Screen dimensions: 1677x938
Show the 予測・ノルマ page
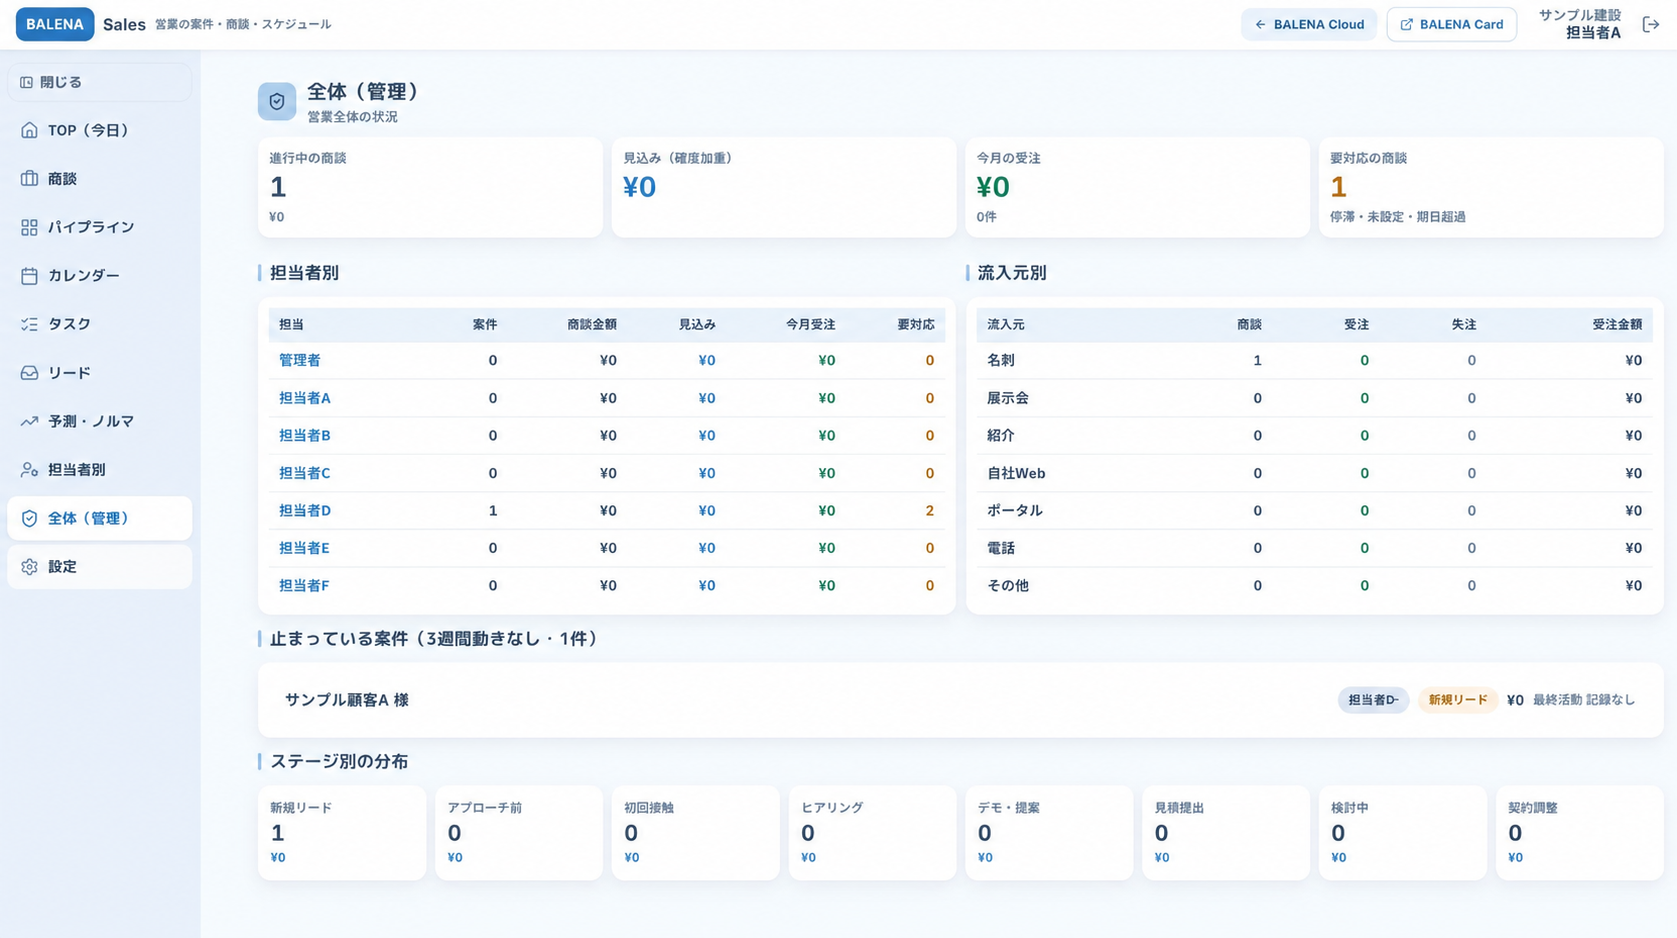(x=99, y=421)
